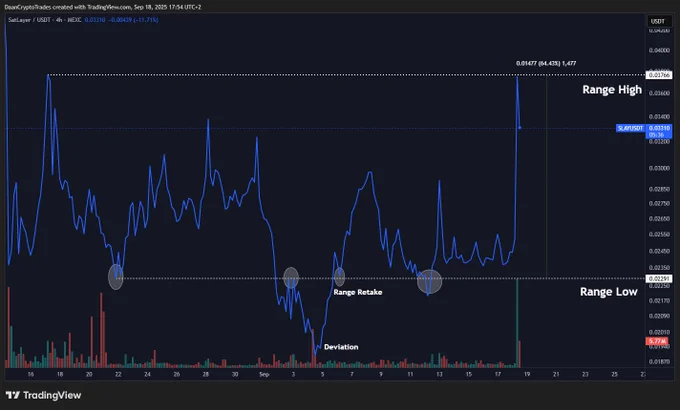Click the 0.02750 price axis label
680x410 pixels.
point(659,203)
